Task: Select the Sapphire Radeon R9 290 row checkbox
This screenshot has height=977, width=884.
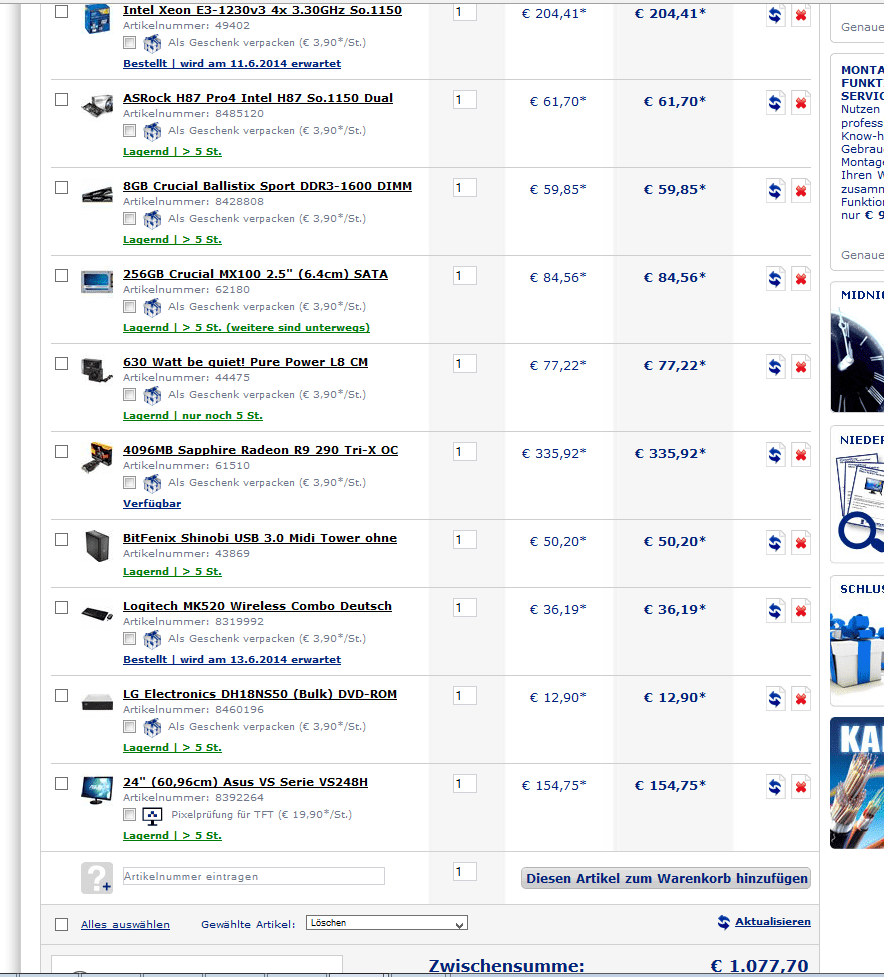Action: pos(61,451)
